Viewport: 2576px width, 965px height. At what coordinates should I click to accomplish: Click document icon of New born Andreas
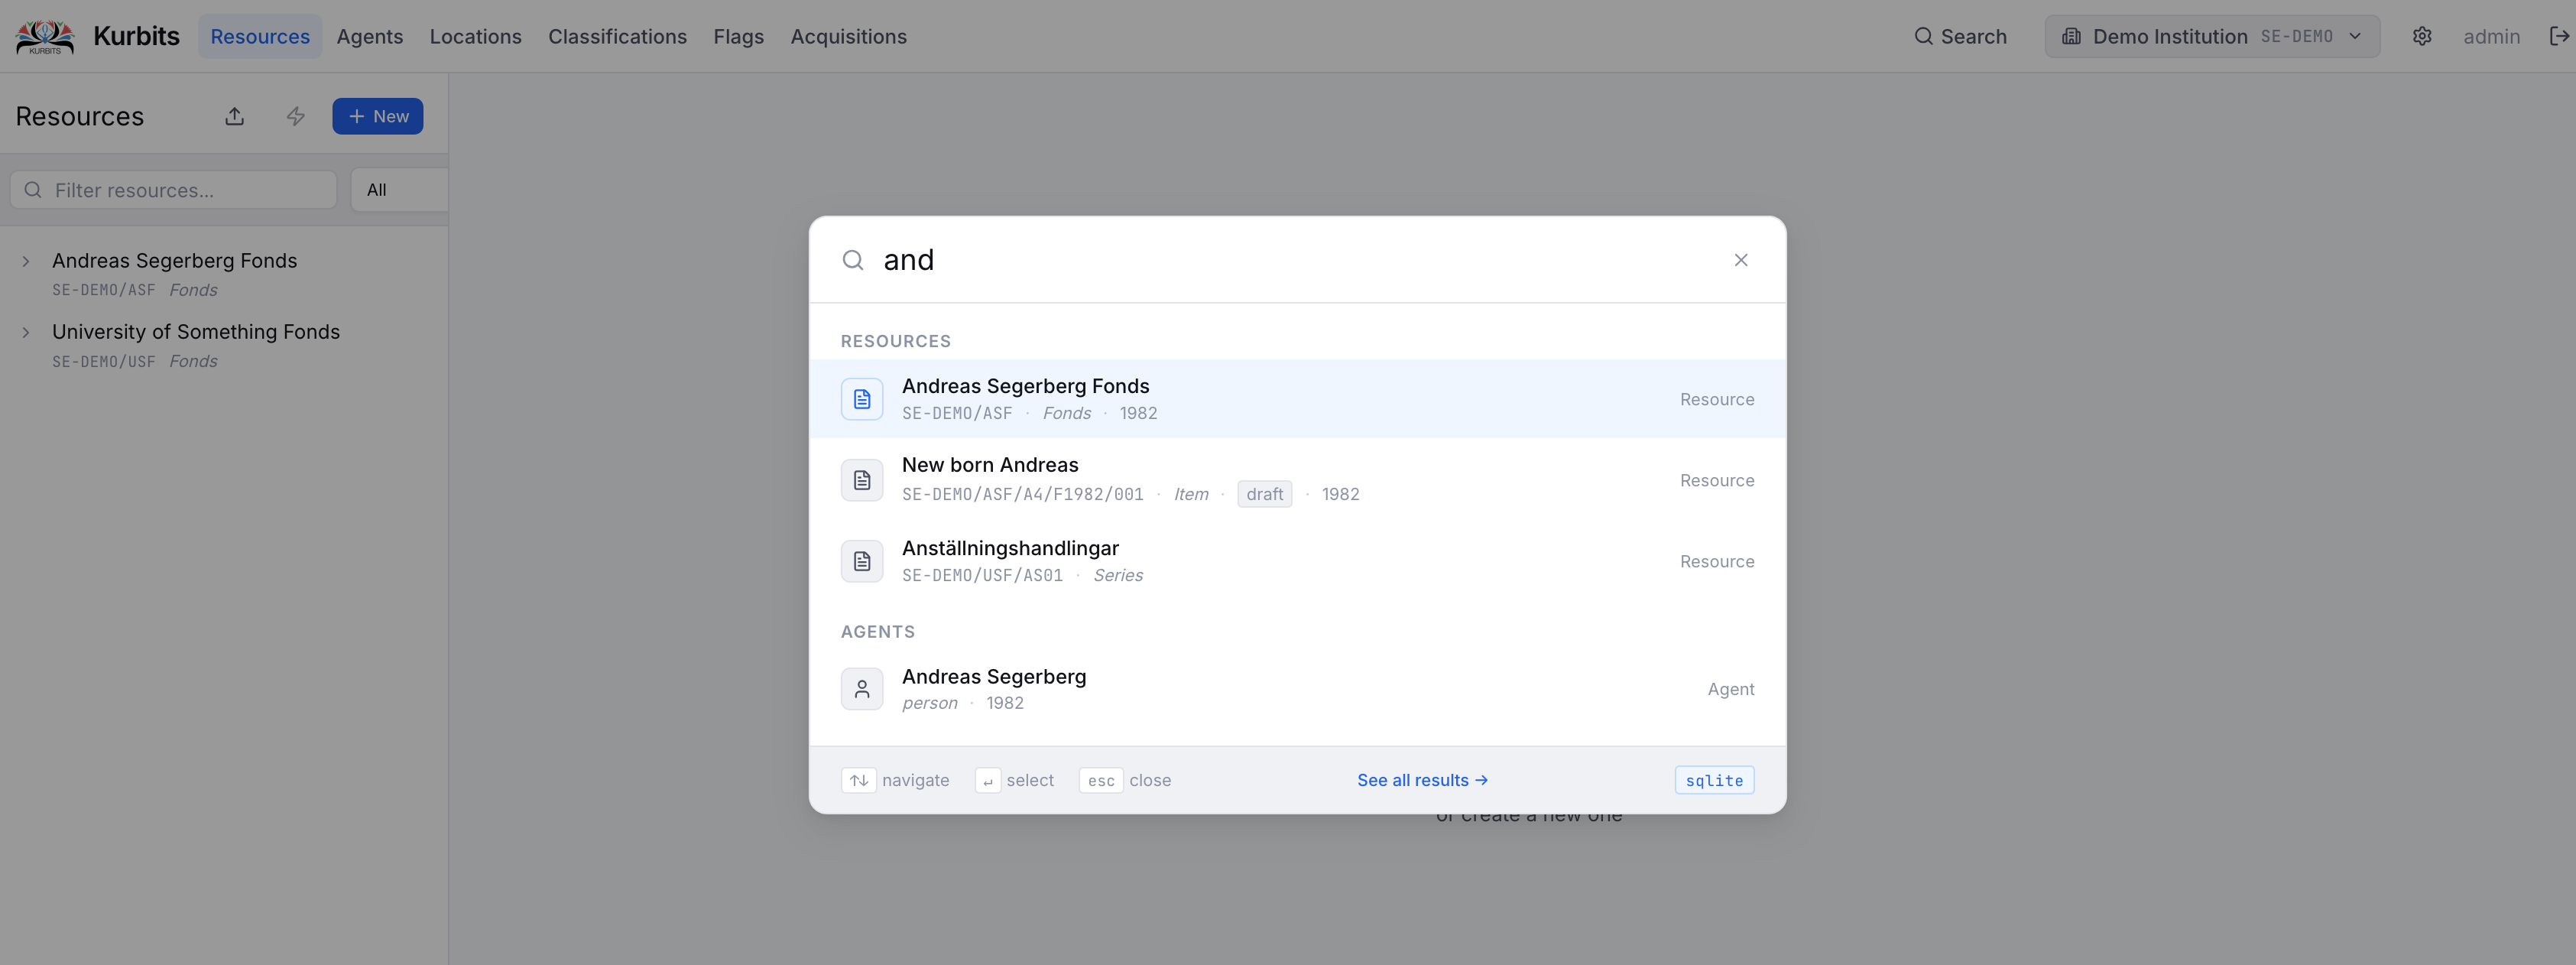pos(862,480)
